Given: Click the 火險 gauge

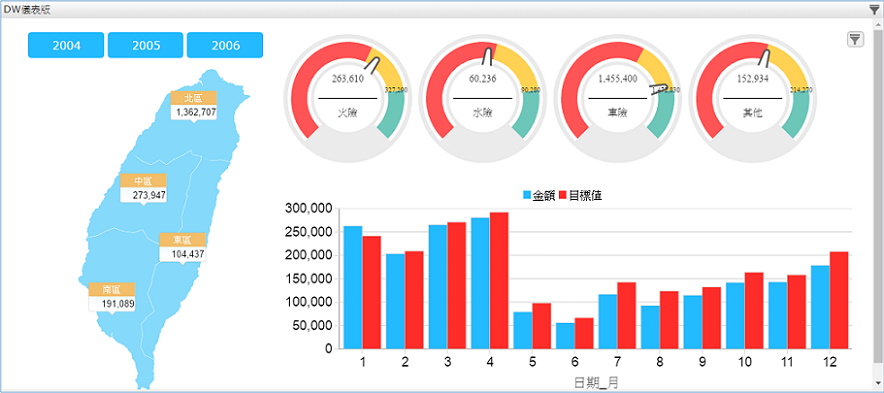Looking at the screenshot, I should 348,99.
